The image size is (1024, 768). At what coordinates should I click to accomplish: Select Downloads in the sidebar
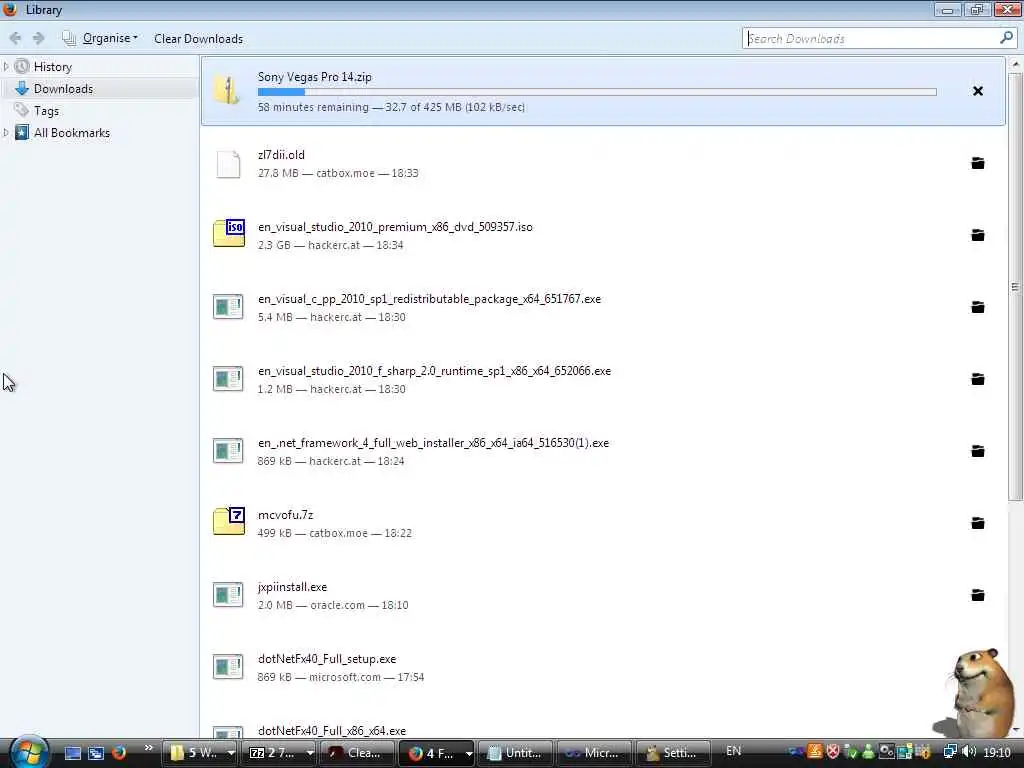(63, 89)
